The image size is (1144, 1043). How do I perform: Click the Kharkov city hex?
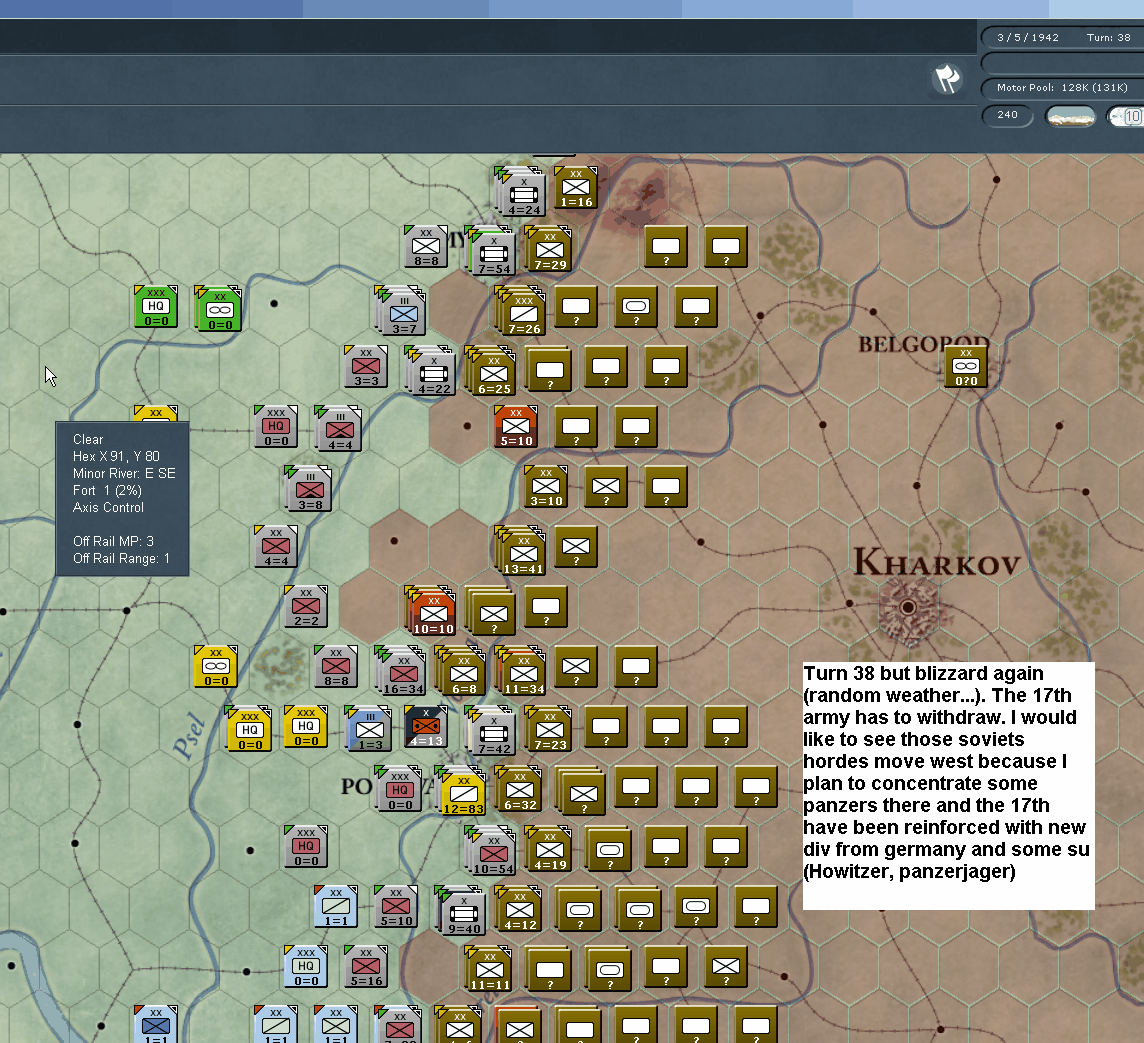(x=908, y=606)
